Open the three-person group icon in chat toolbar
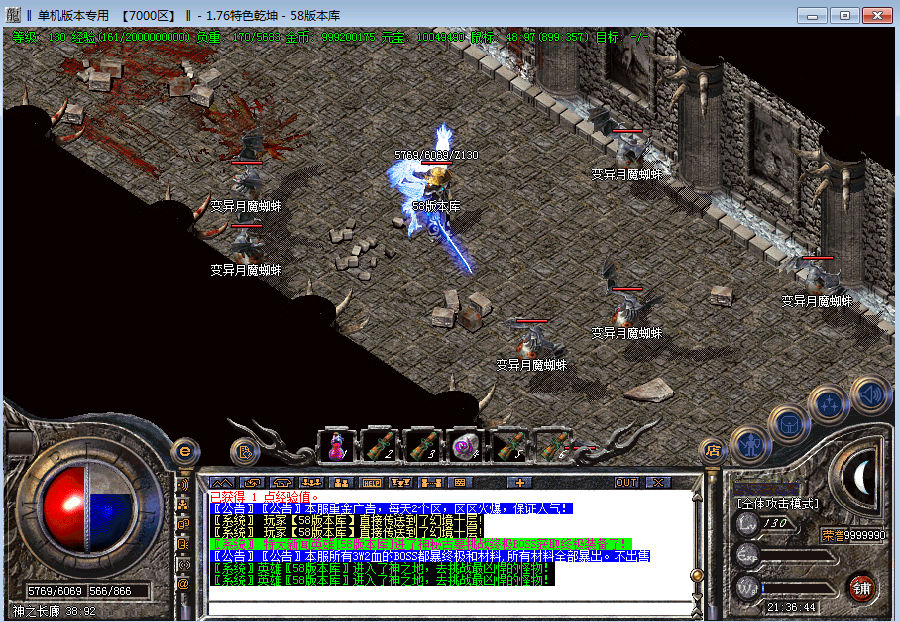 coord(312,483)
